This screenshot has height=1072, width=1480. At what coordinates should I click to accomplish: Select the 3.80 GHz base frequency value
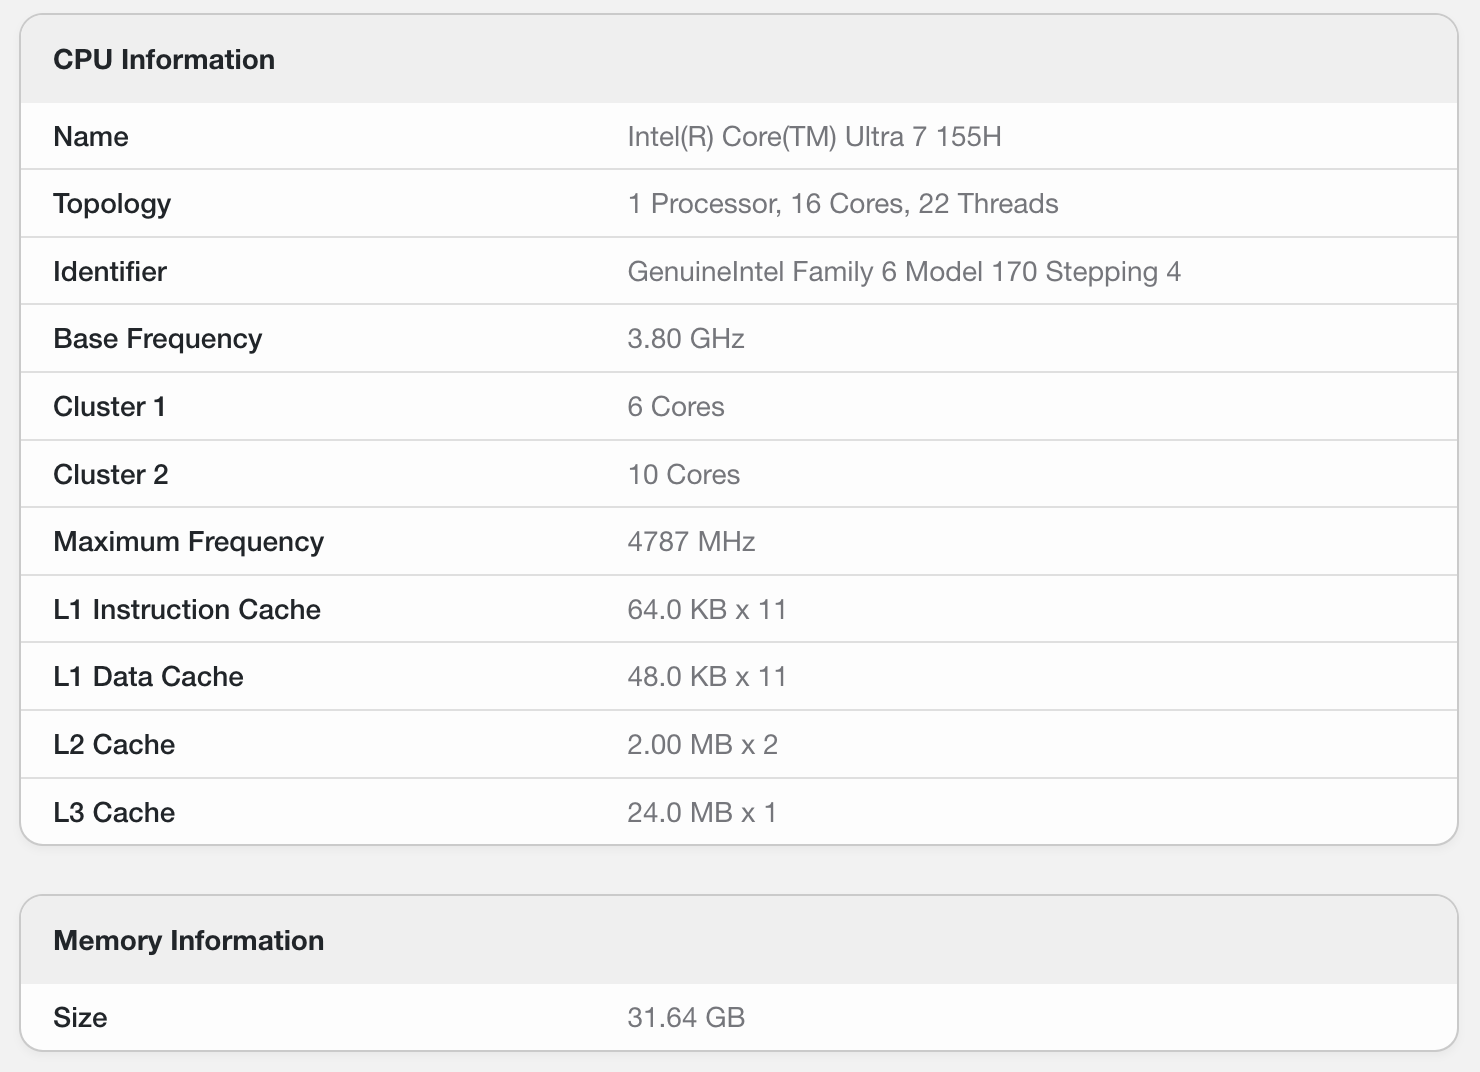[685, 339]
